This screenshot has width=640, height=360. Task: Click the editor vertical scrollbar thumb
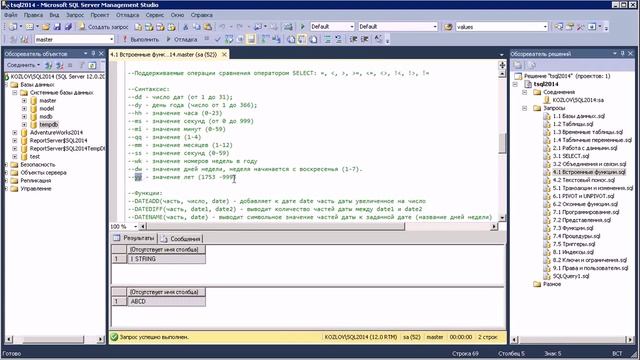click(x=502, y=143)
